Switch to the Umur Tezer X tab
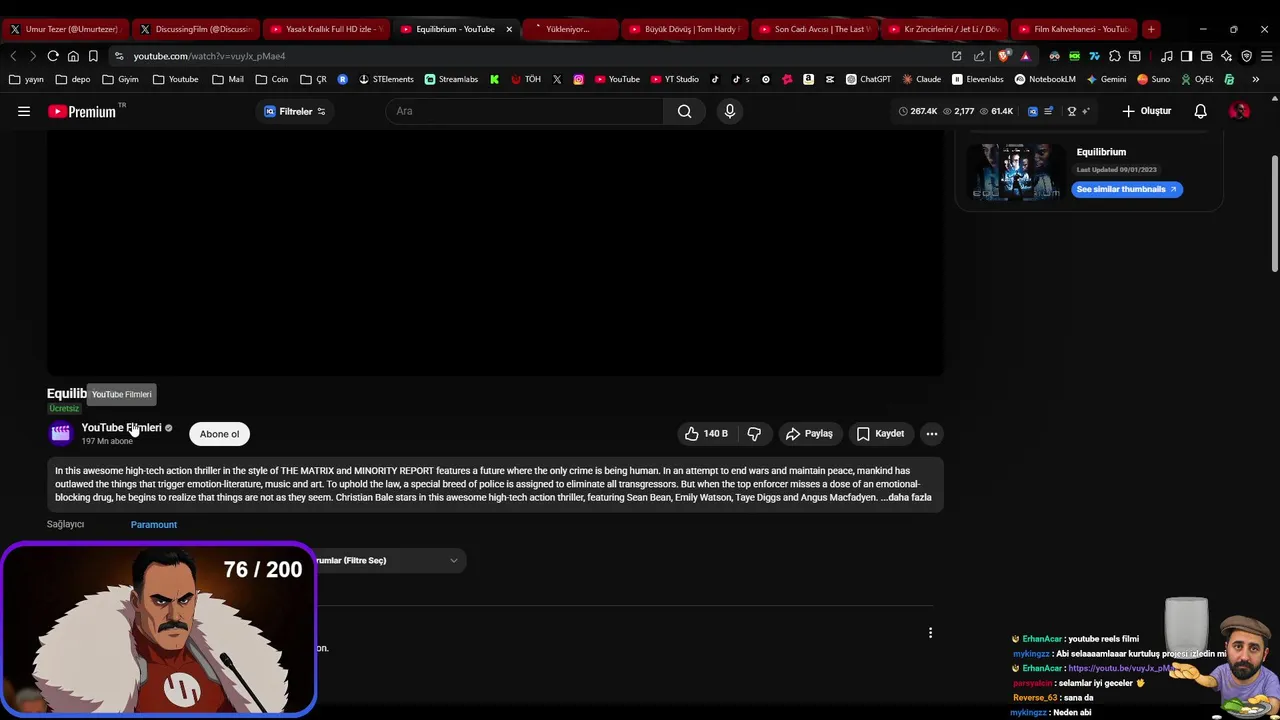 [x=64, y=29]
